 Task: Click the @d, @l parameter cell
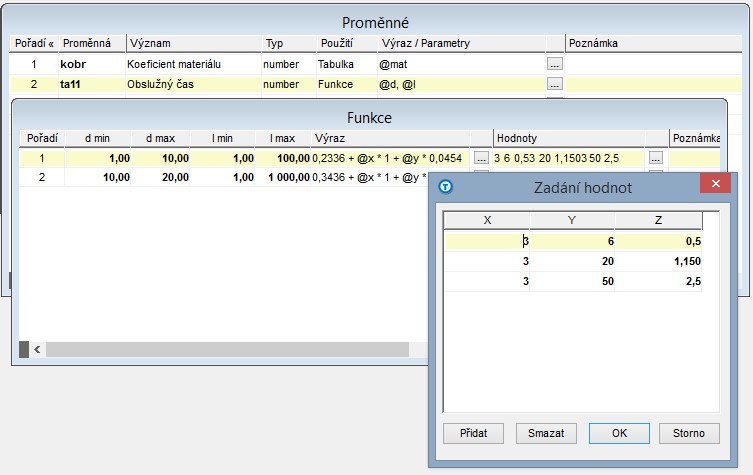click(462, 84)
